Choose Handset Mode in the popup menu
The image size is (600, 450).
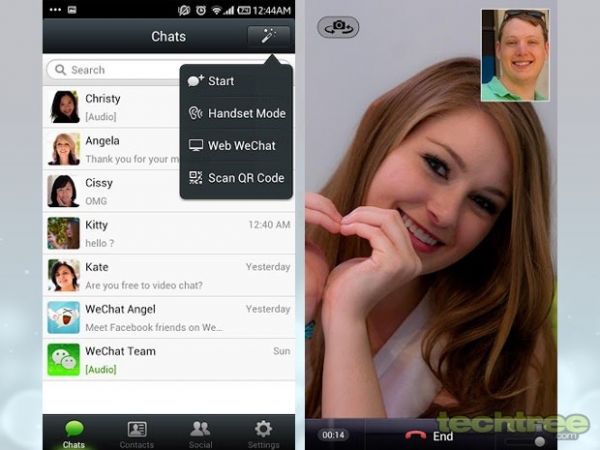(236, 113)
